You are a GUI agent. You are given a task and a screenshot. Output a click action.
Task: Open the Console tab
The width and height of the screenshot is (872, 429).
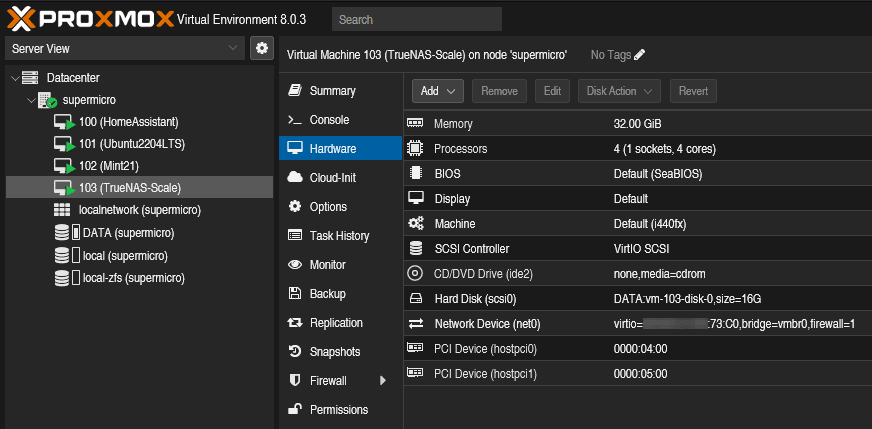pos(340,120)
